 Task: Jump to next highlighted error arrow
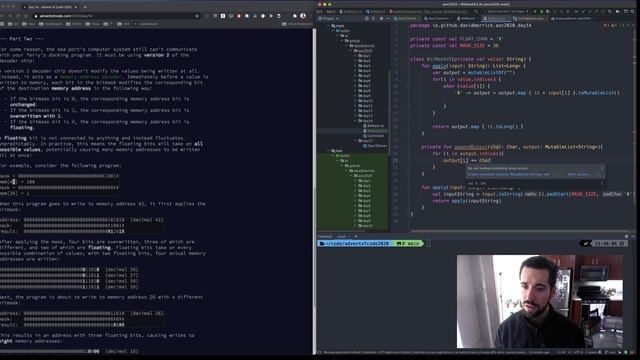point(633,25)
